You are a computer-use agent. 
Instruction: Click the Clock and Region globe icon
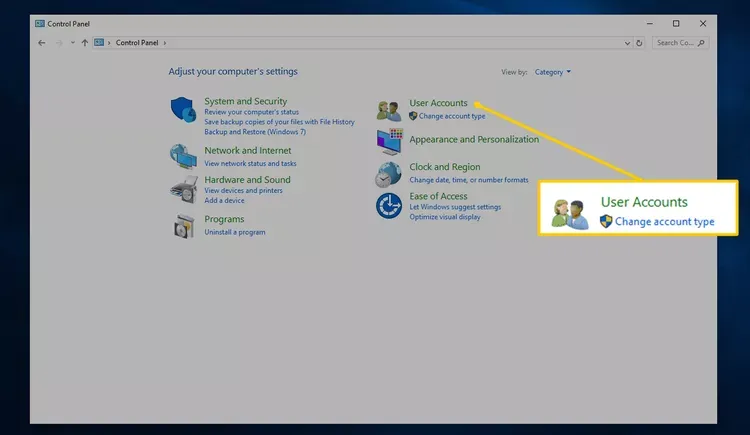click(388, 174)
